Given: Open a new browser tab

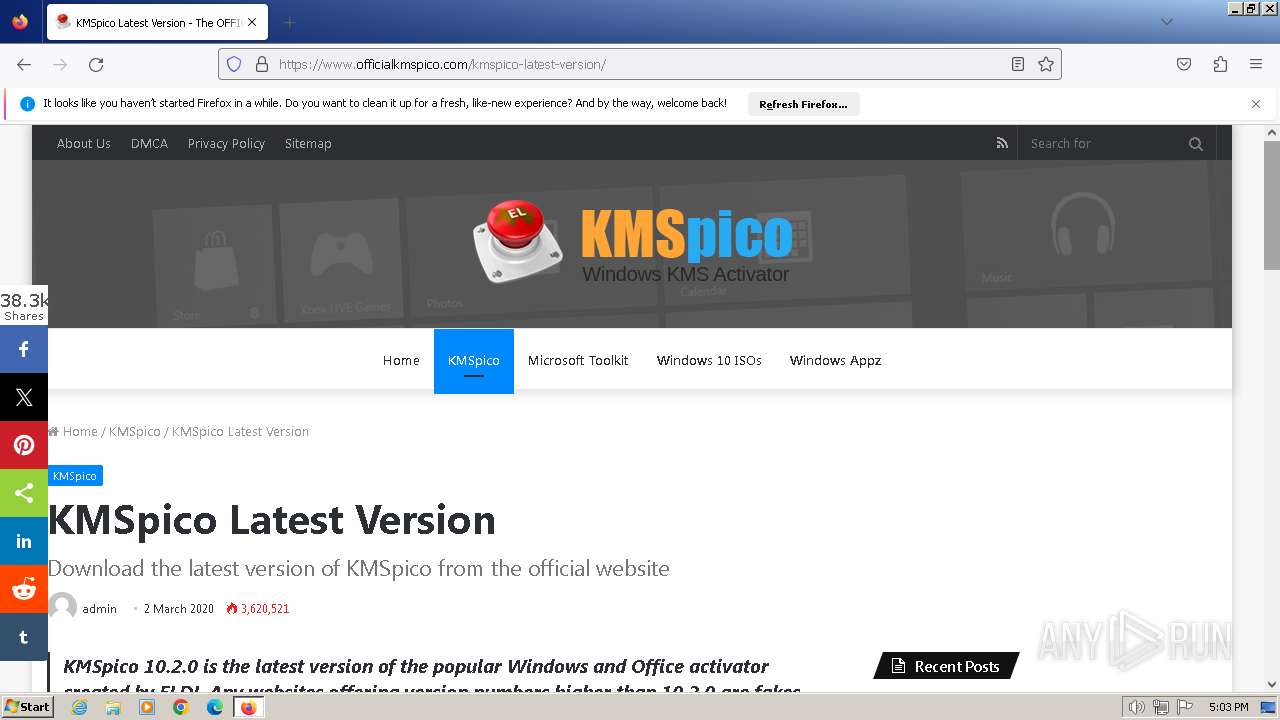Looking at the screenshot, I should point(289,22).
